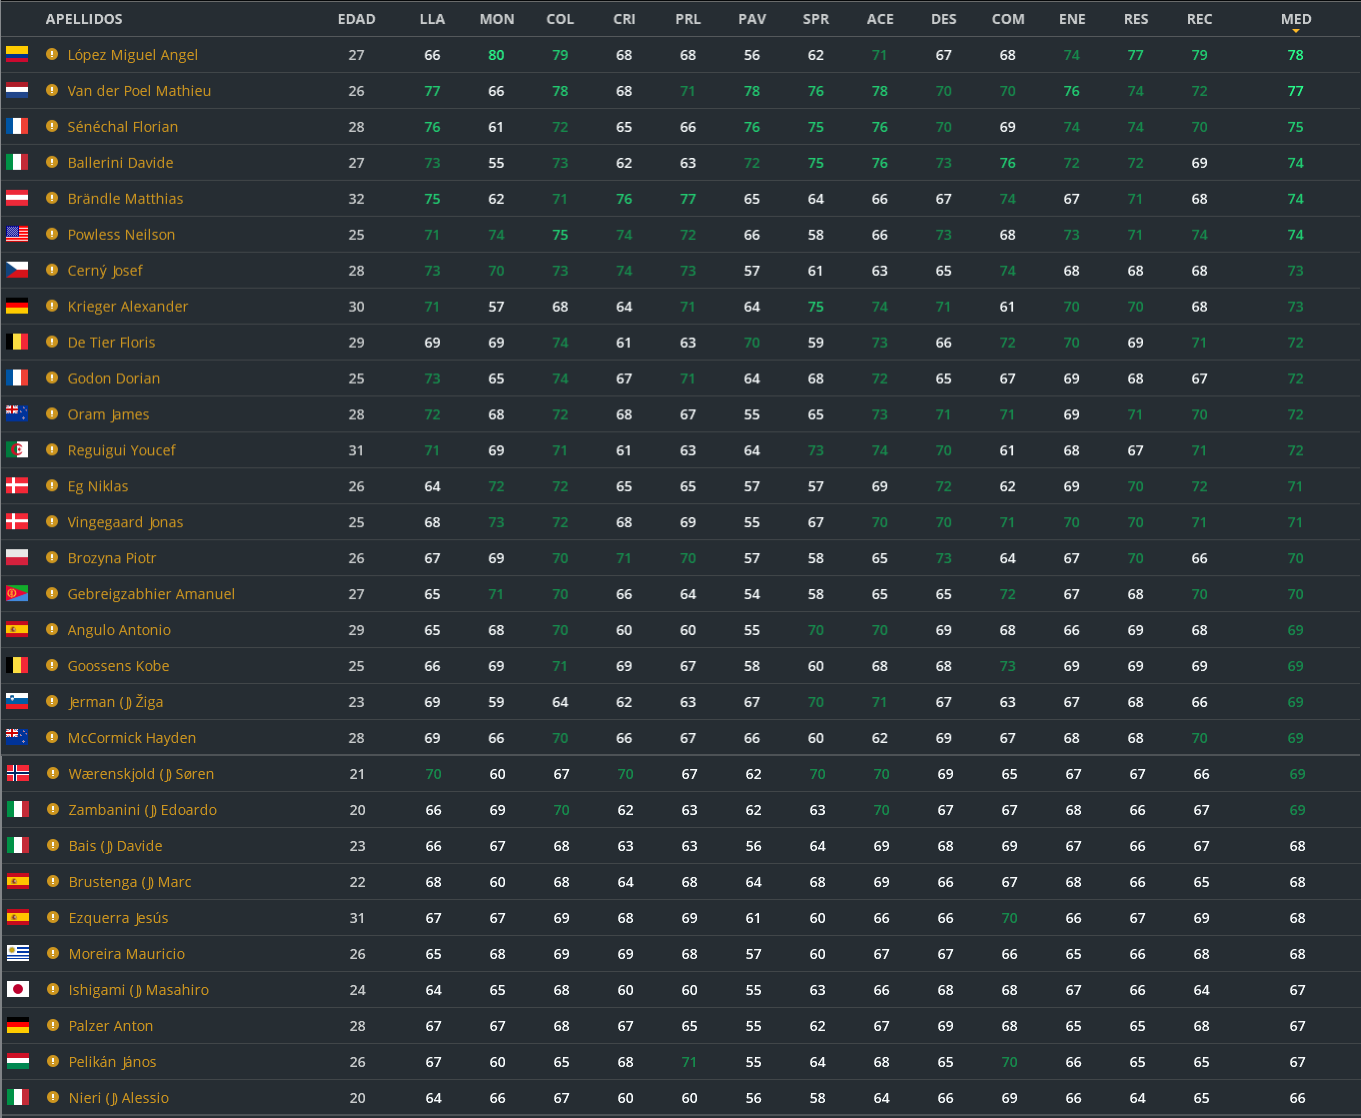Sort the table by APELLIDOS column
The image size is (1361, 1118).
[x=84, y=19]
